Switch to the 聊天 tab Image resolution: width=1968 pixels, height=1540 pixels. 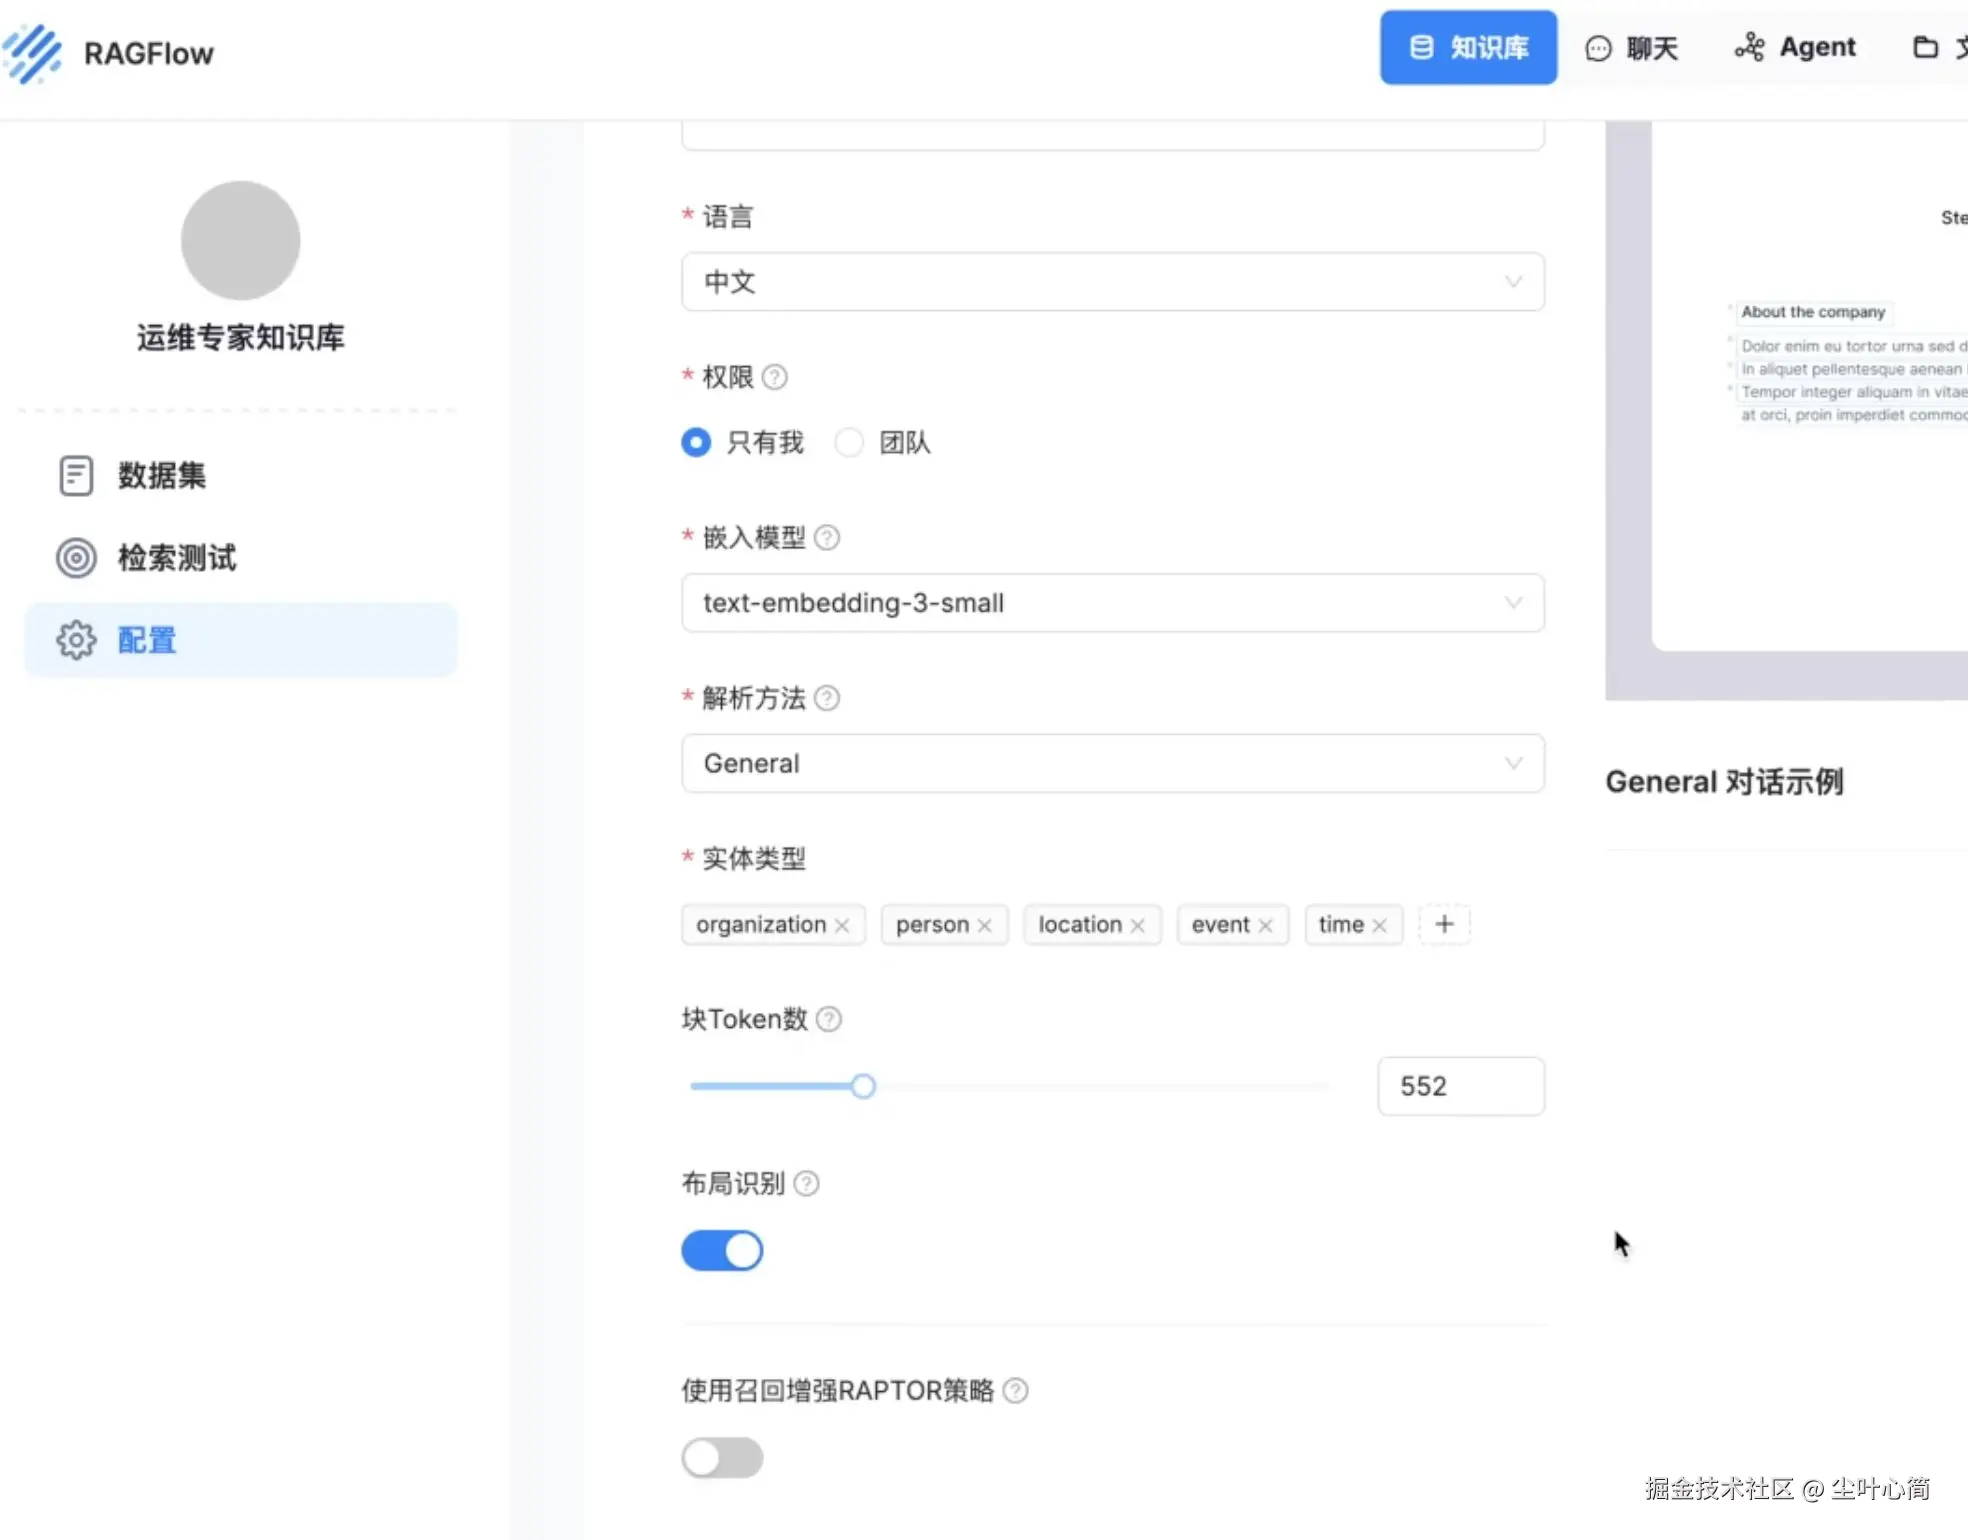[1632, 48]
